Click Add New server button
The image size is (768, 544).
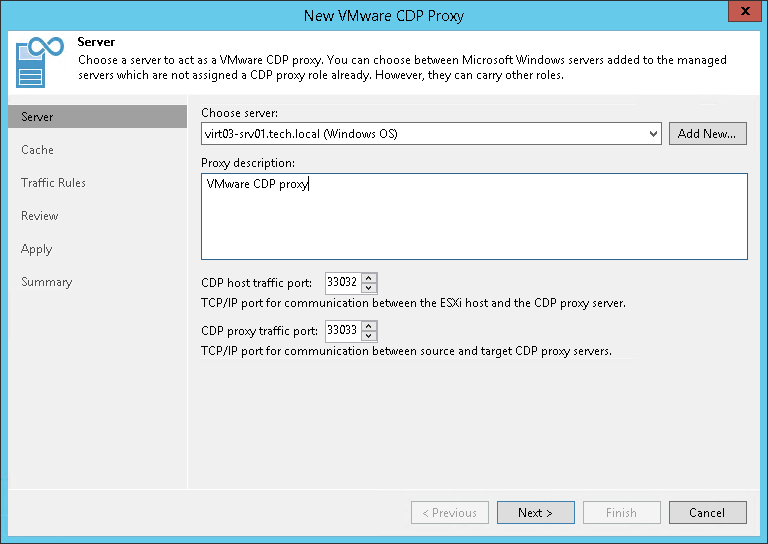point(707,134)
